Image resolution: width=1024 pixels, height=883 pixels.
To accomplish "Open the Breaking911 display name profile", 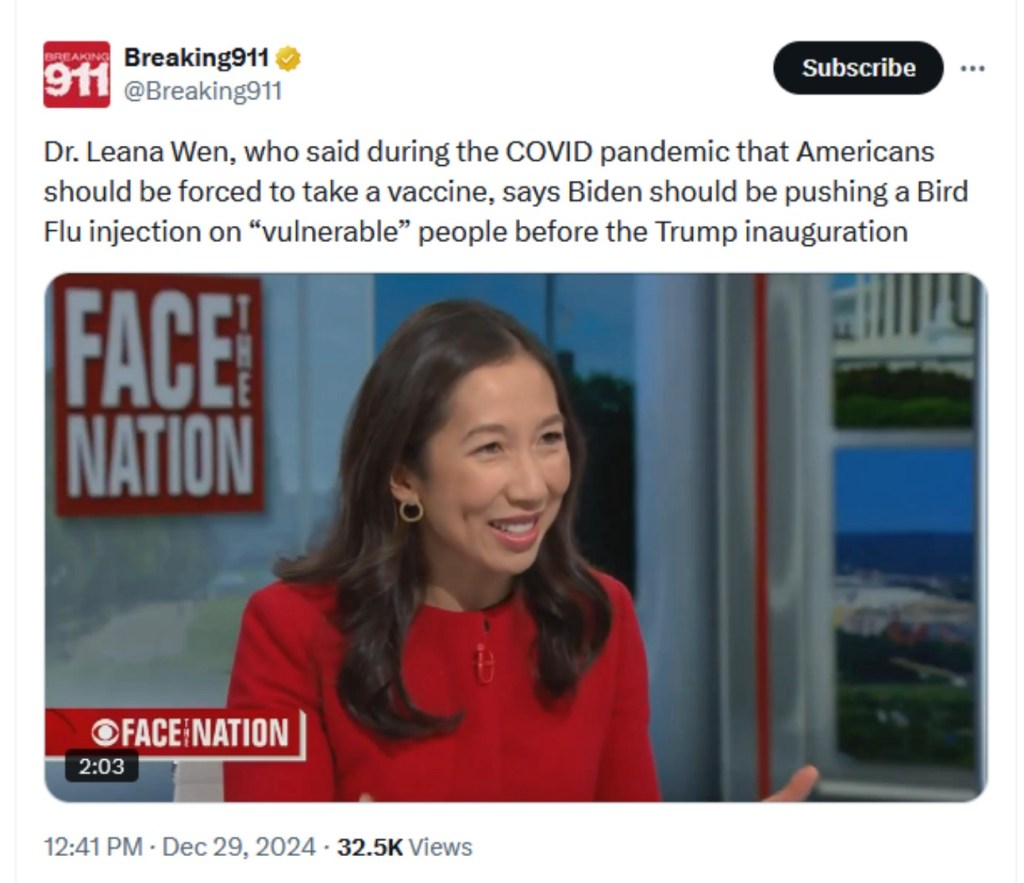I will coord(196,57).
